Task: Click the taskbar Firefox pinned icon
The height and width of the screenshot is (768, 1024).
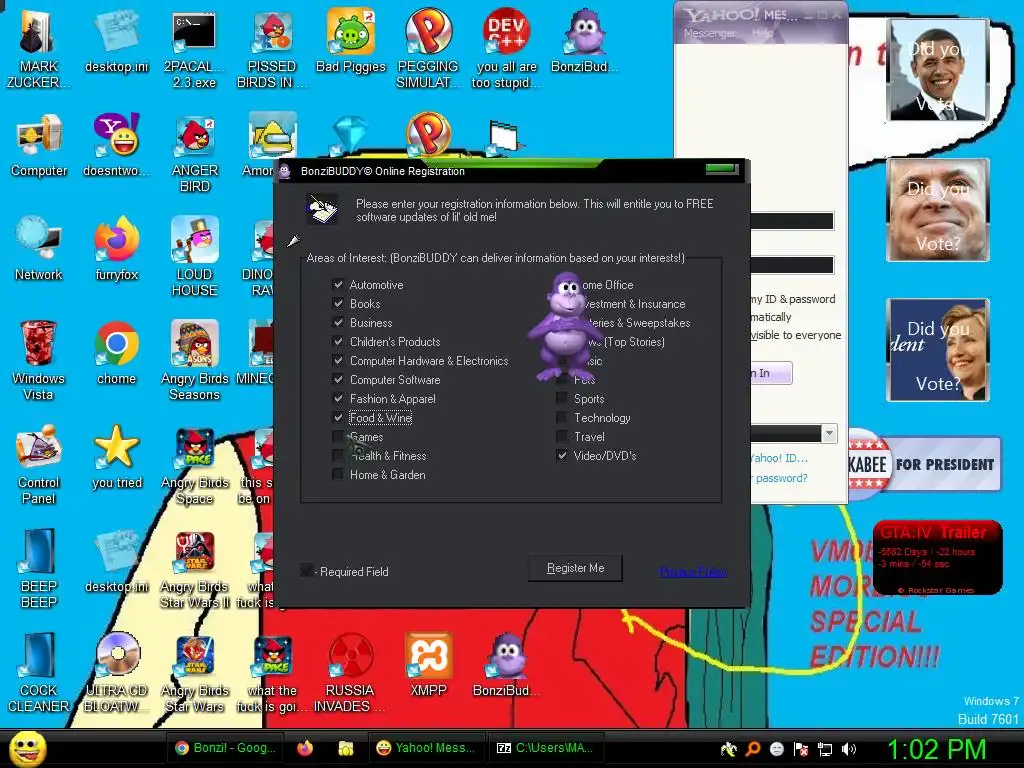Action: [305, 748]
